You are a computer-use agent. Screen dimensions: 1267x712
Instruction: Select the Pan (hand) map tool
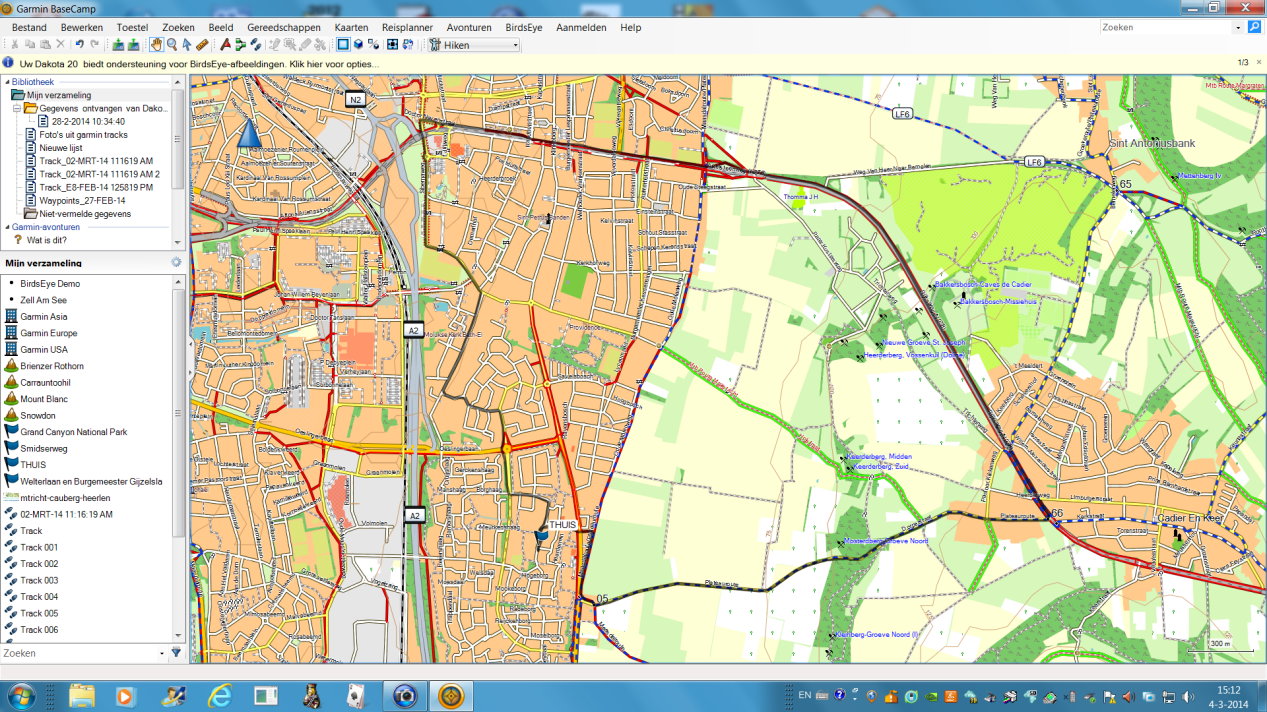click(x=156, y=44)
